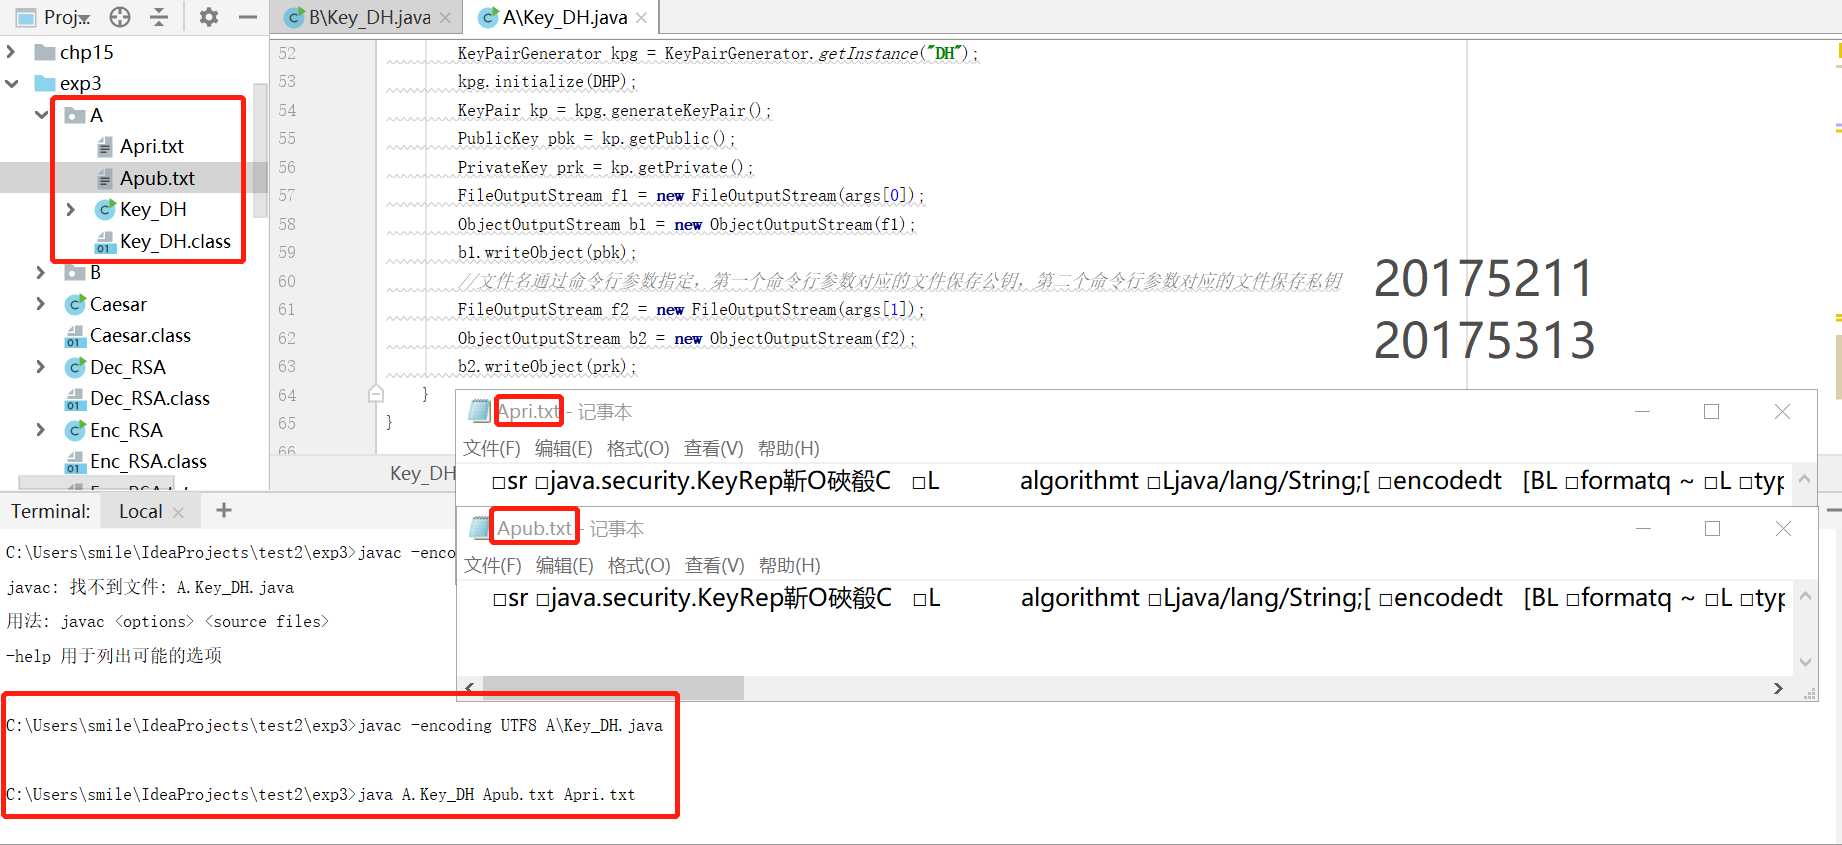The width and height of the screenshot is (1842, 845).
Task: Open 格式(O) menu in Apri.txt Notepad
Action: [x=638, y=448]
